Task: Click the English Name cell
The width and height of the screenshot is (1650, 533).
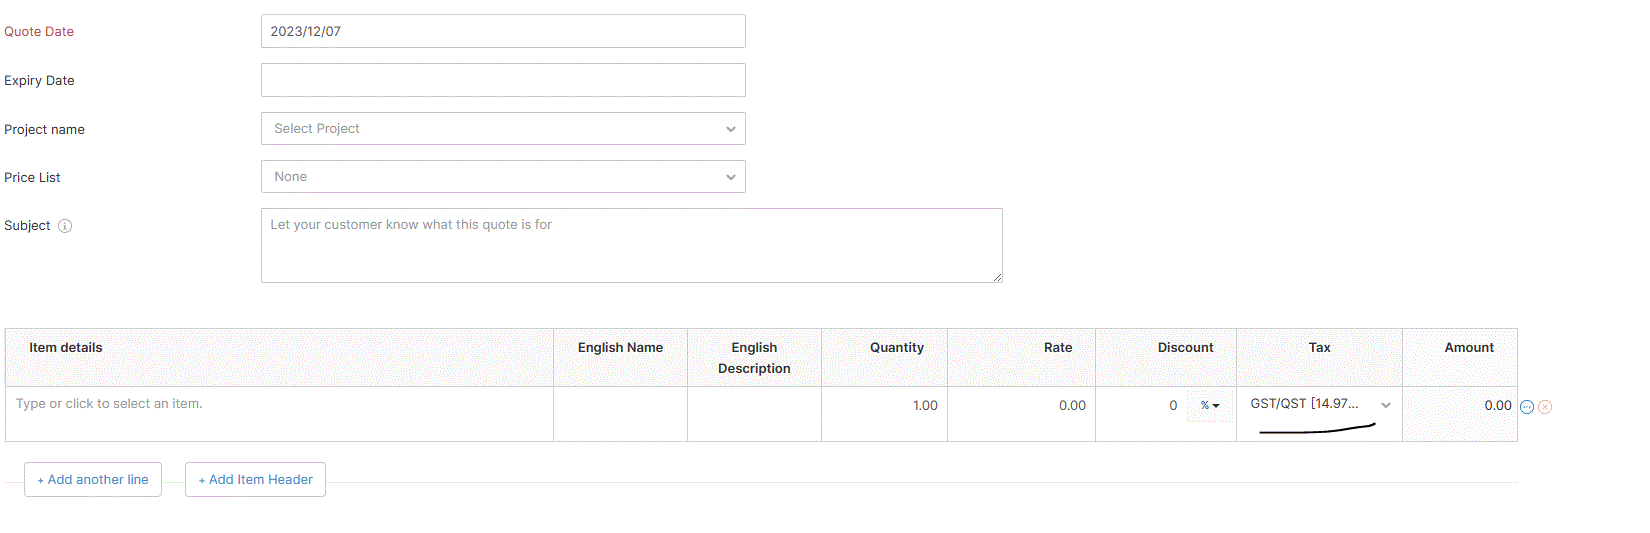Action: pos(620,413)
